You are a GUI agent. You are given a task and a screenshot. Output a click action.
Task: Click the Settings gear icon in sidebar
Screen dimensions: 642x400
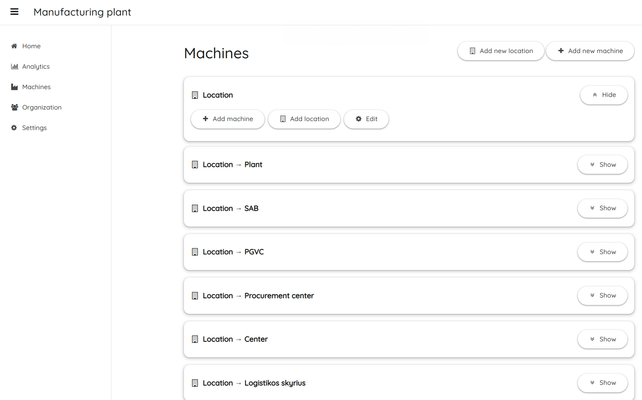coord(14,128)
